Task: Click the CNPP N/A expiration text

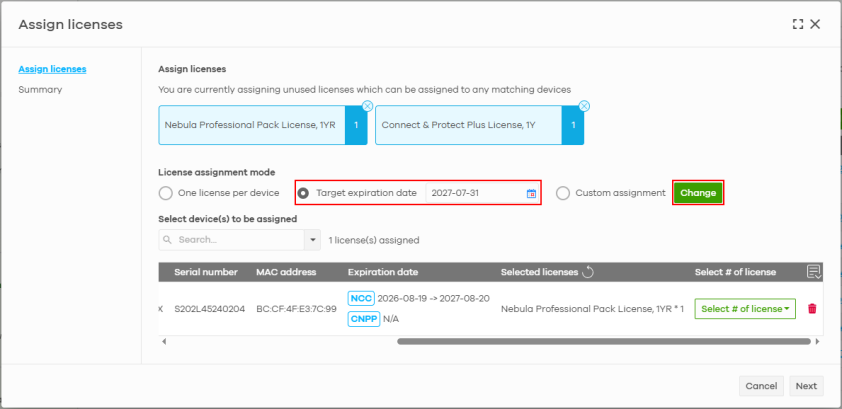Action: point(391,319)
